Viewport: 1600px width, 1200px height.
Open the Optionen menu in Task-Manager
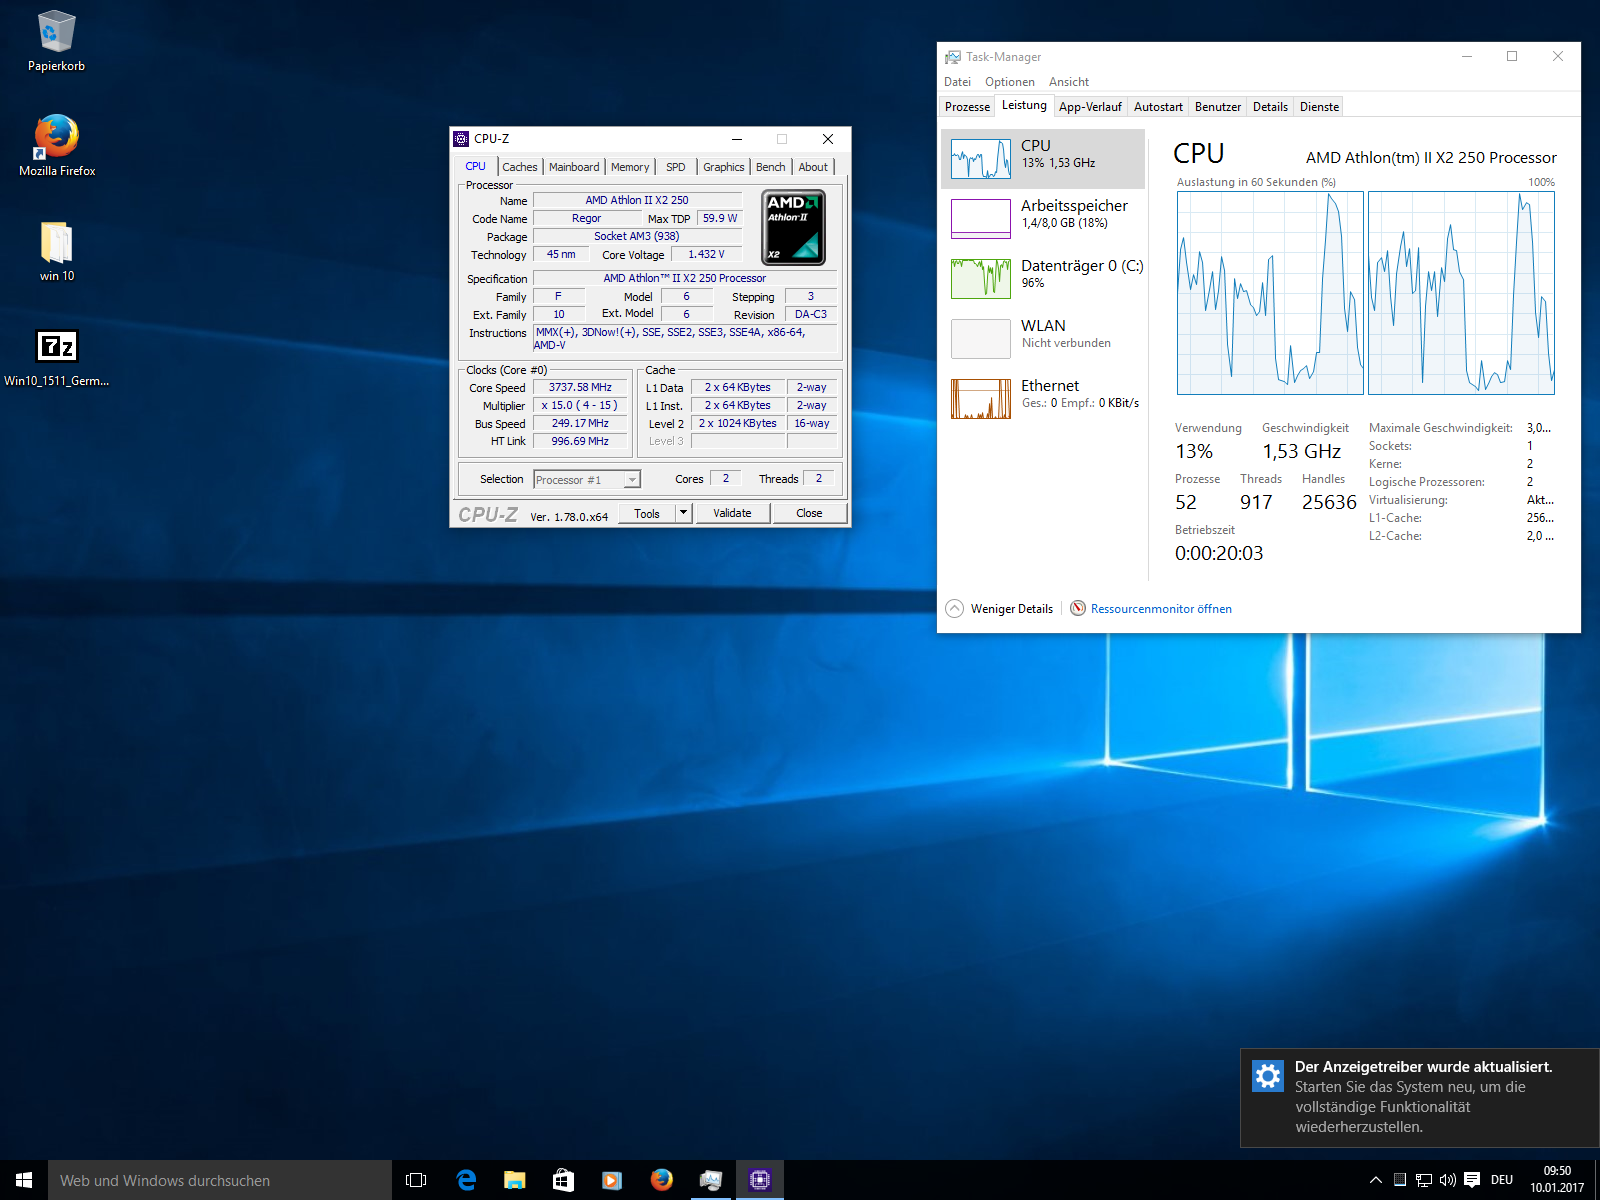pos(1010,82)
